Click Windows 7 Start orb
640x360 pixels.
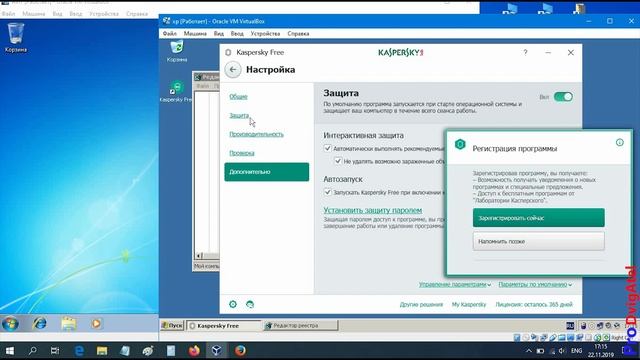[10, 324]
